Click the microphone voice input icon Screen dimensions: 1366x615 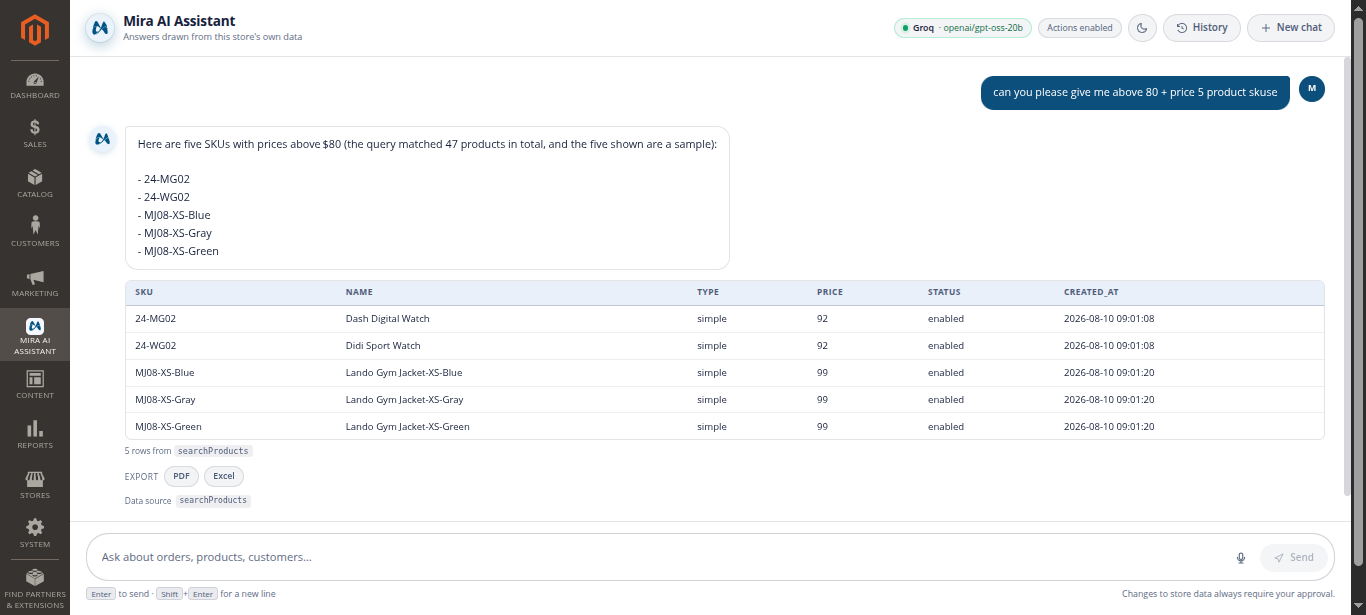point(1241,558)
